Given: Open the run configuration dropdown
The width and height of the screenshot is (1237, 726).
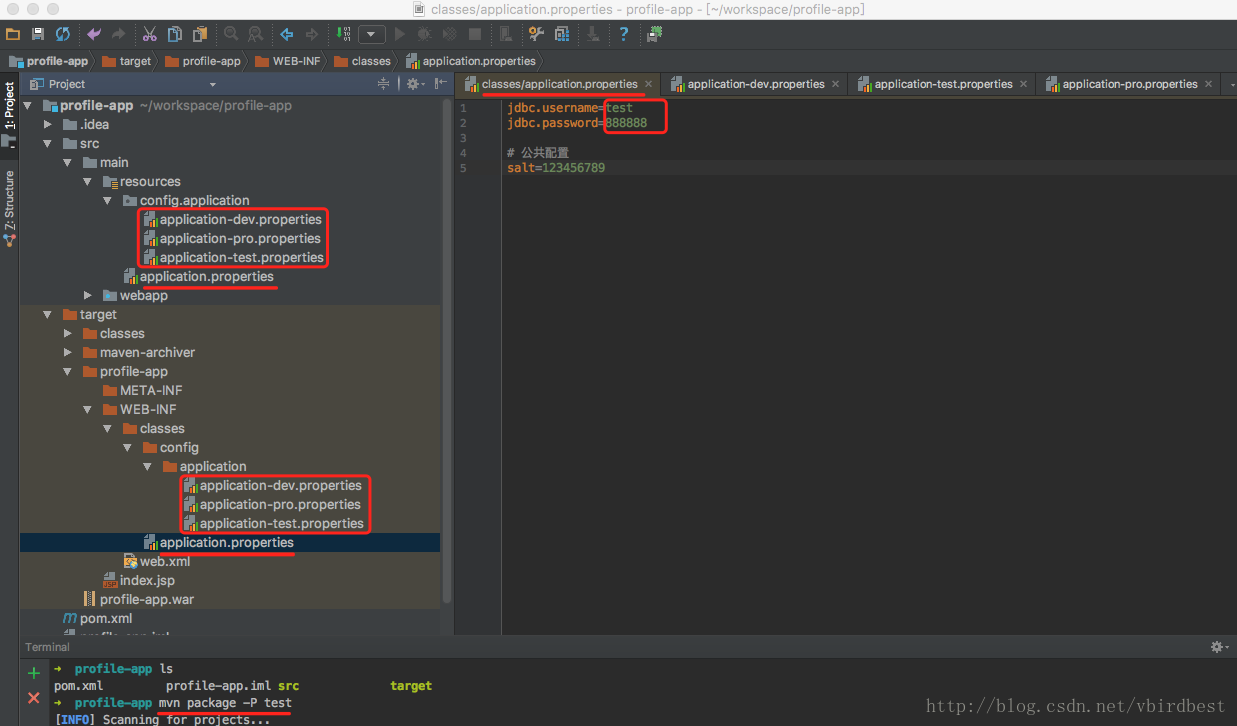Looking at the screenshot, I should coord(372,34).
